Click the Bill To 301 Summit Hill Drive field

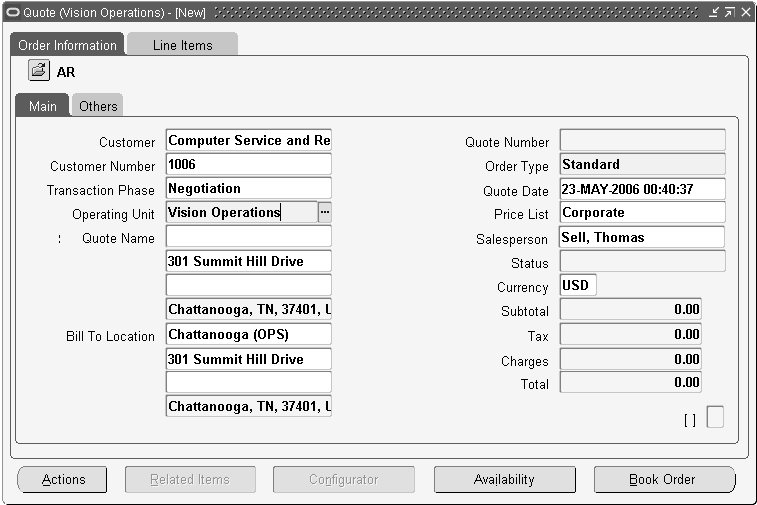coord(249,359)
